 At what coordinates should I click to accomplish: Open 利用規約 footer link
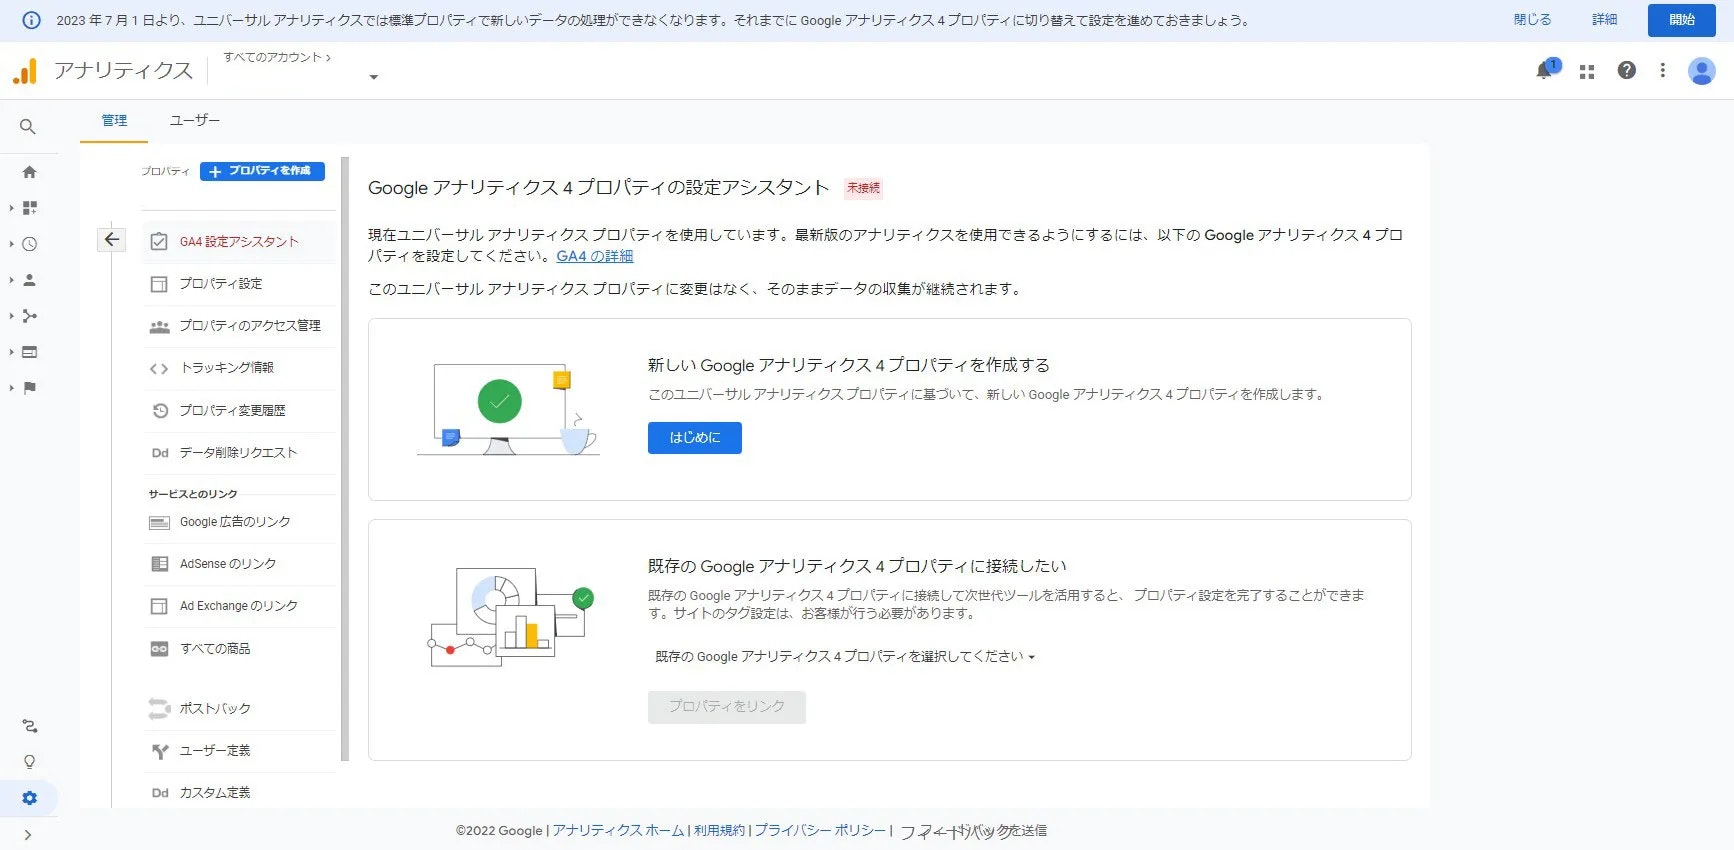click(x=719, y=831)
